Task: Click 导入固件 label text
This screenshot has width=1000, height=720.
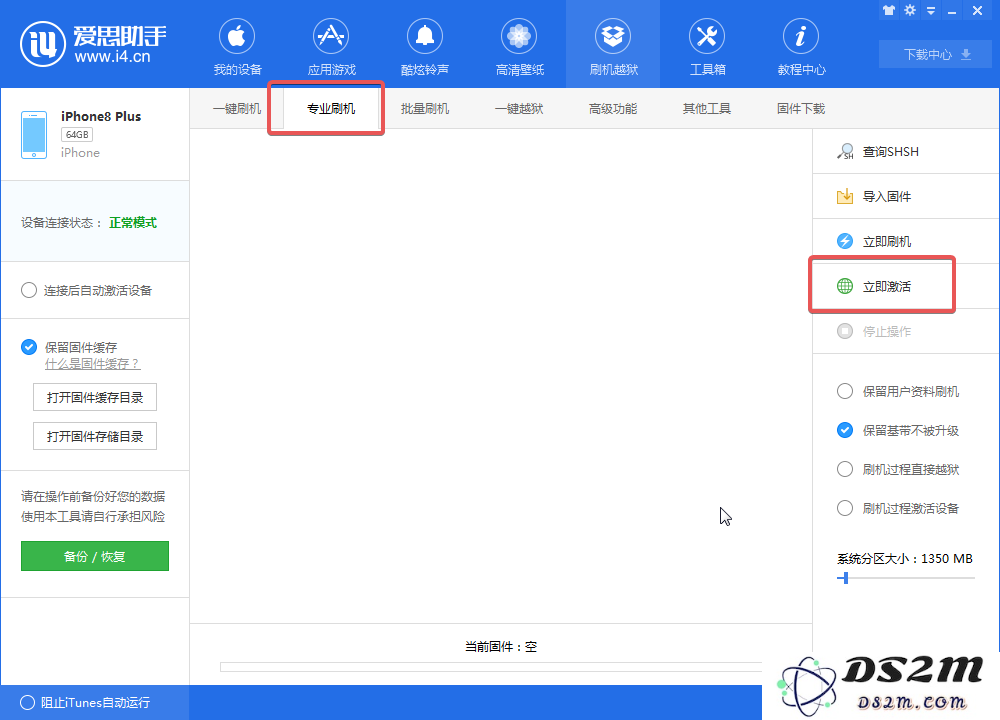Action: pyautogui.click(x=886, y=196)
